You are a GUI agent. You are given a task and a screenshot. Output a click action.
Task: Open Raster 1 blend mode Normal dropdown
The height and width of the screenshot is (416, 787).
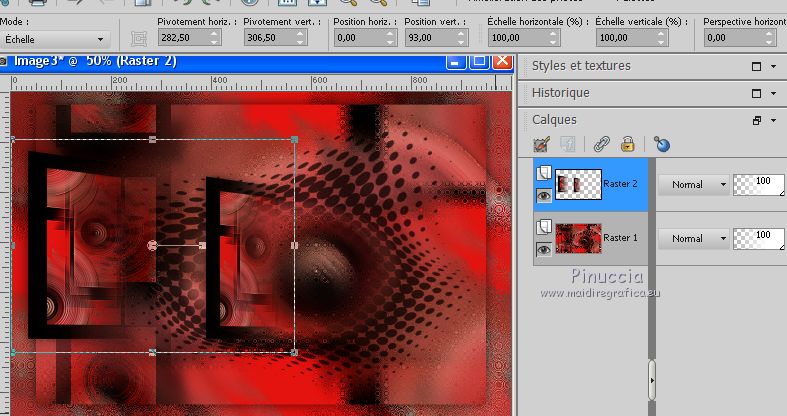(693, 239)
